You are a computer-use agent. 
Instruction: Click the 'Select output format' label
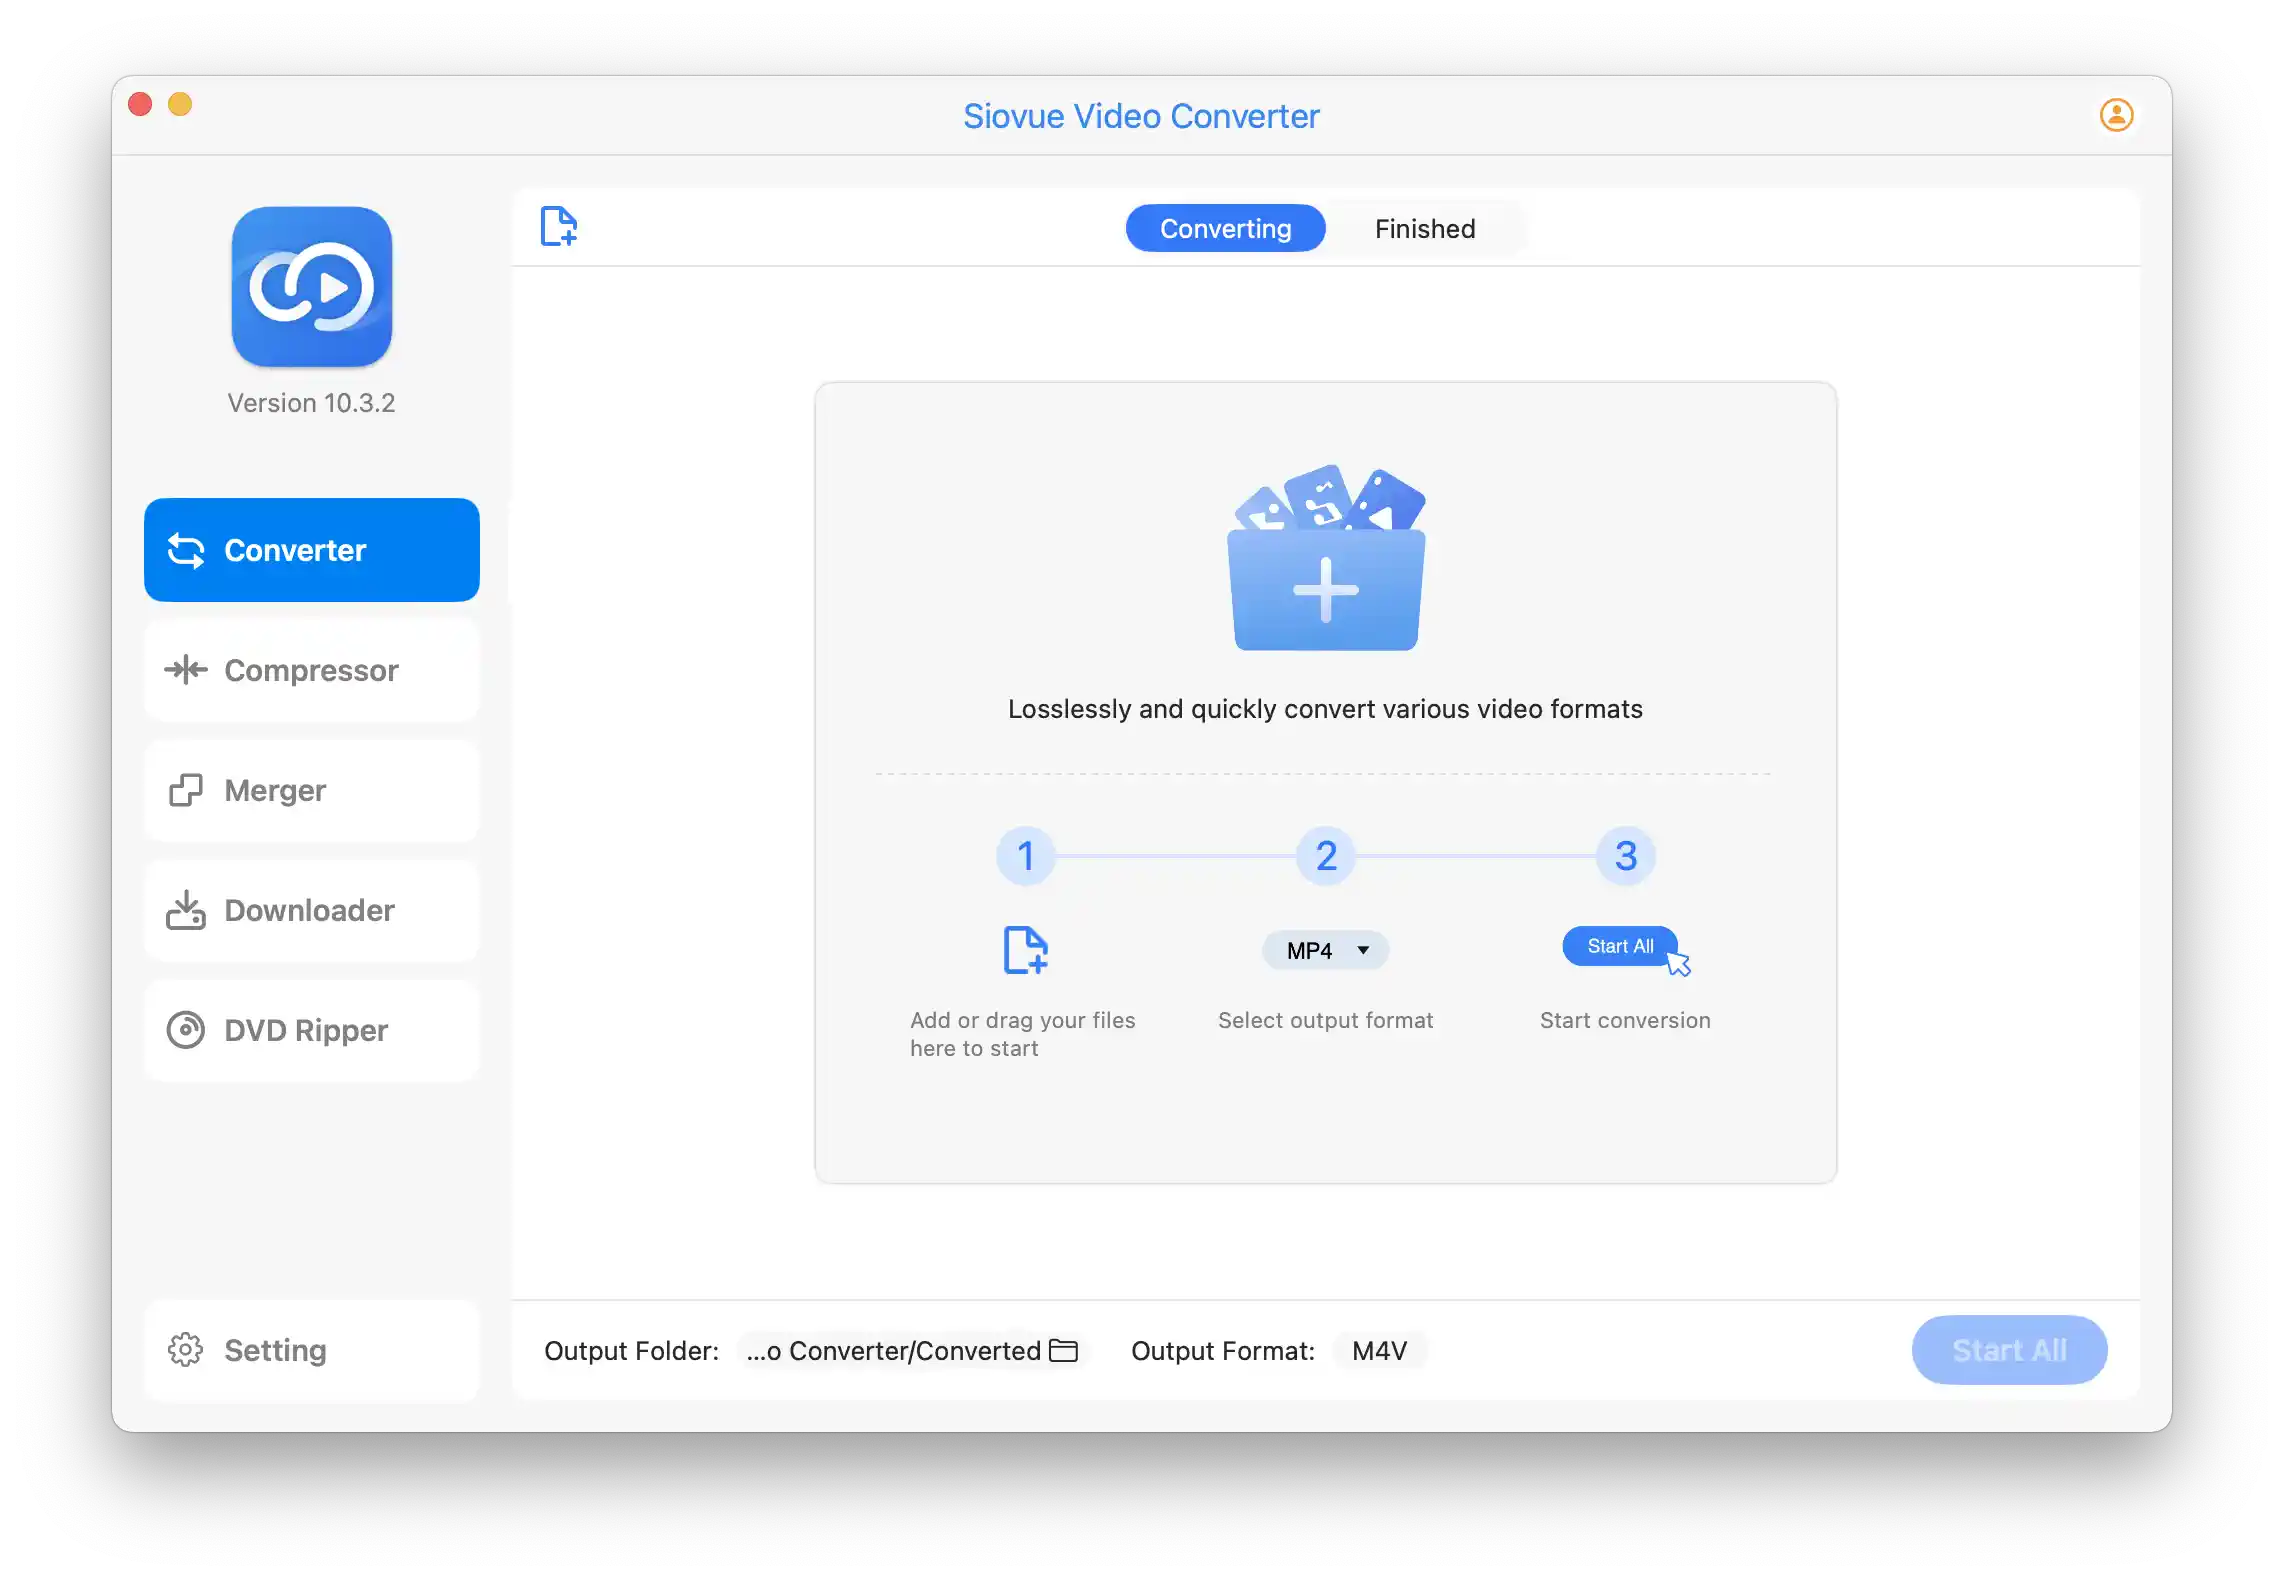tap(1326, 1020)
